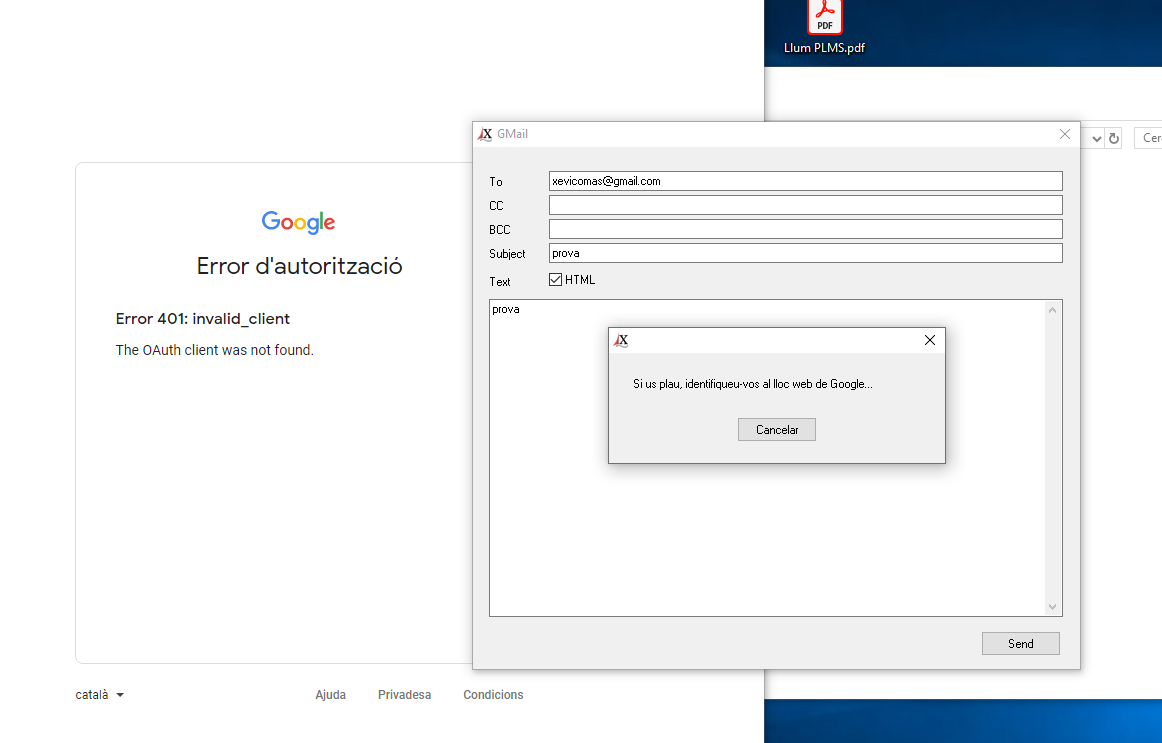Open the Condicions link
This screenshot has width=1162, height=743.
point(494,695)
